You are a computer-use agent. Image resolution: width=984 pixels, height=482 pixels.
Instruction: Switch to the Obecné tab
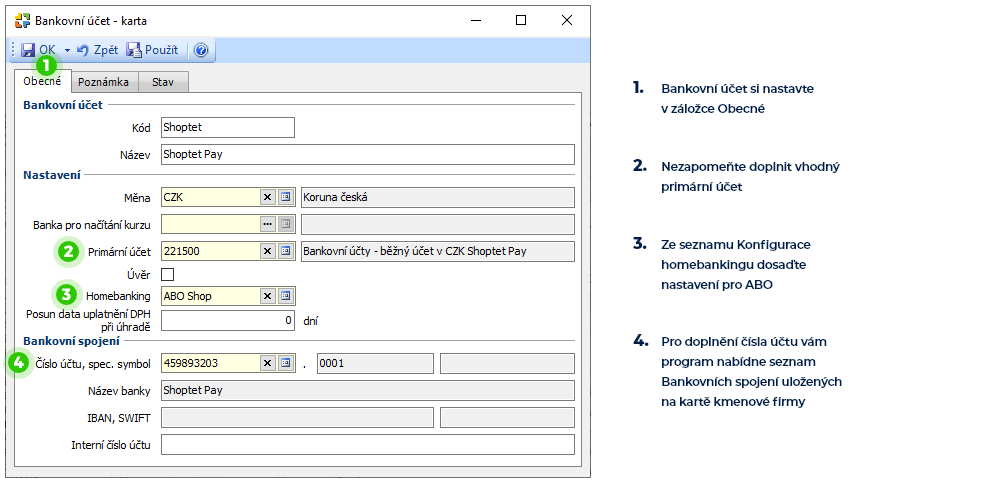tap(42, 81)
